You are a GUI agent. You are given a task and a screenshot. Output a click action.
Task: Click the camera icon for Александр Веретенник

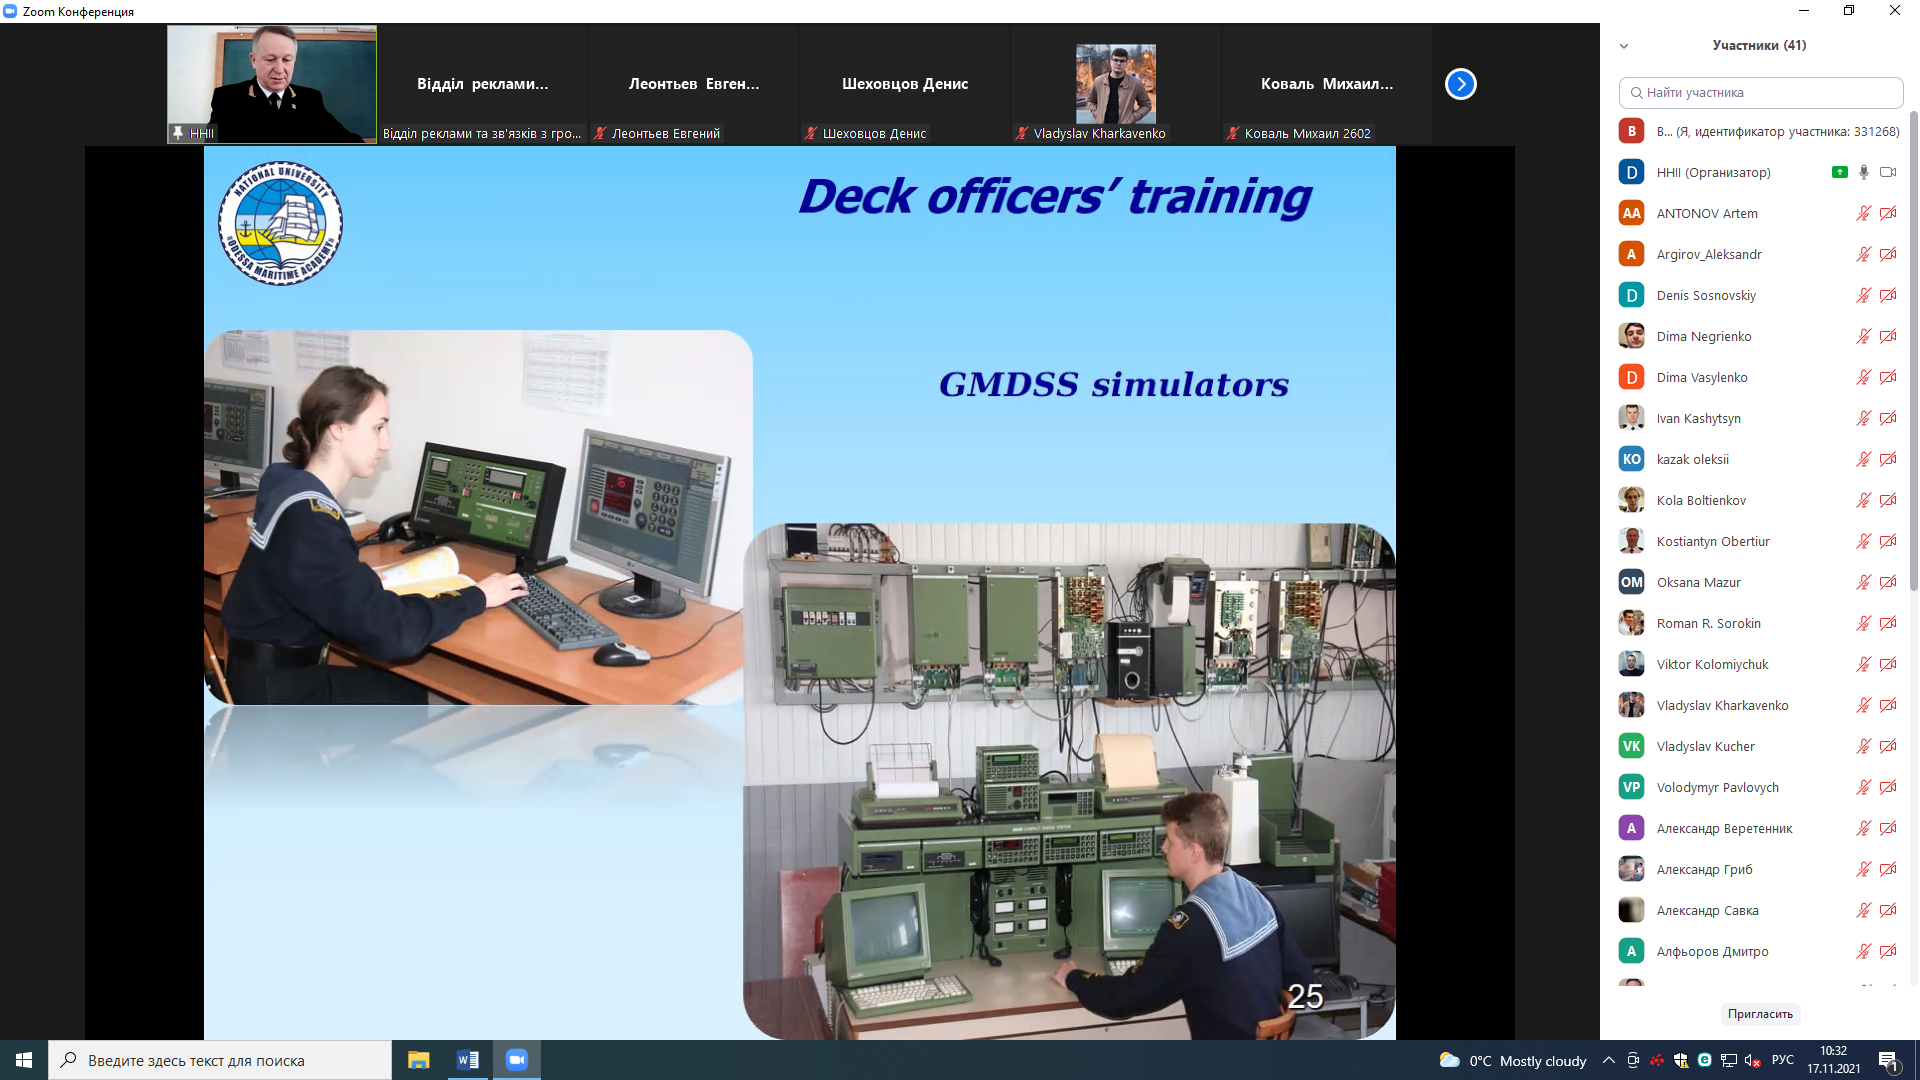1888,828
